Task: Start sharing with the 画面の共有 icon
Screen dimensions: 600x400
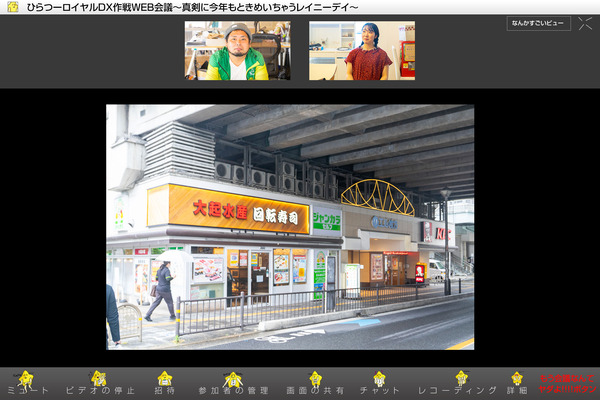Action: click(x=315, y=377)
